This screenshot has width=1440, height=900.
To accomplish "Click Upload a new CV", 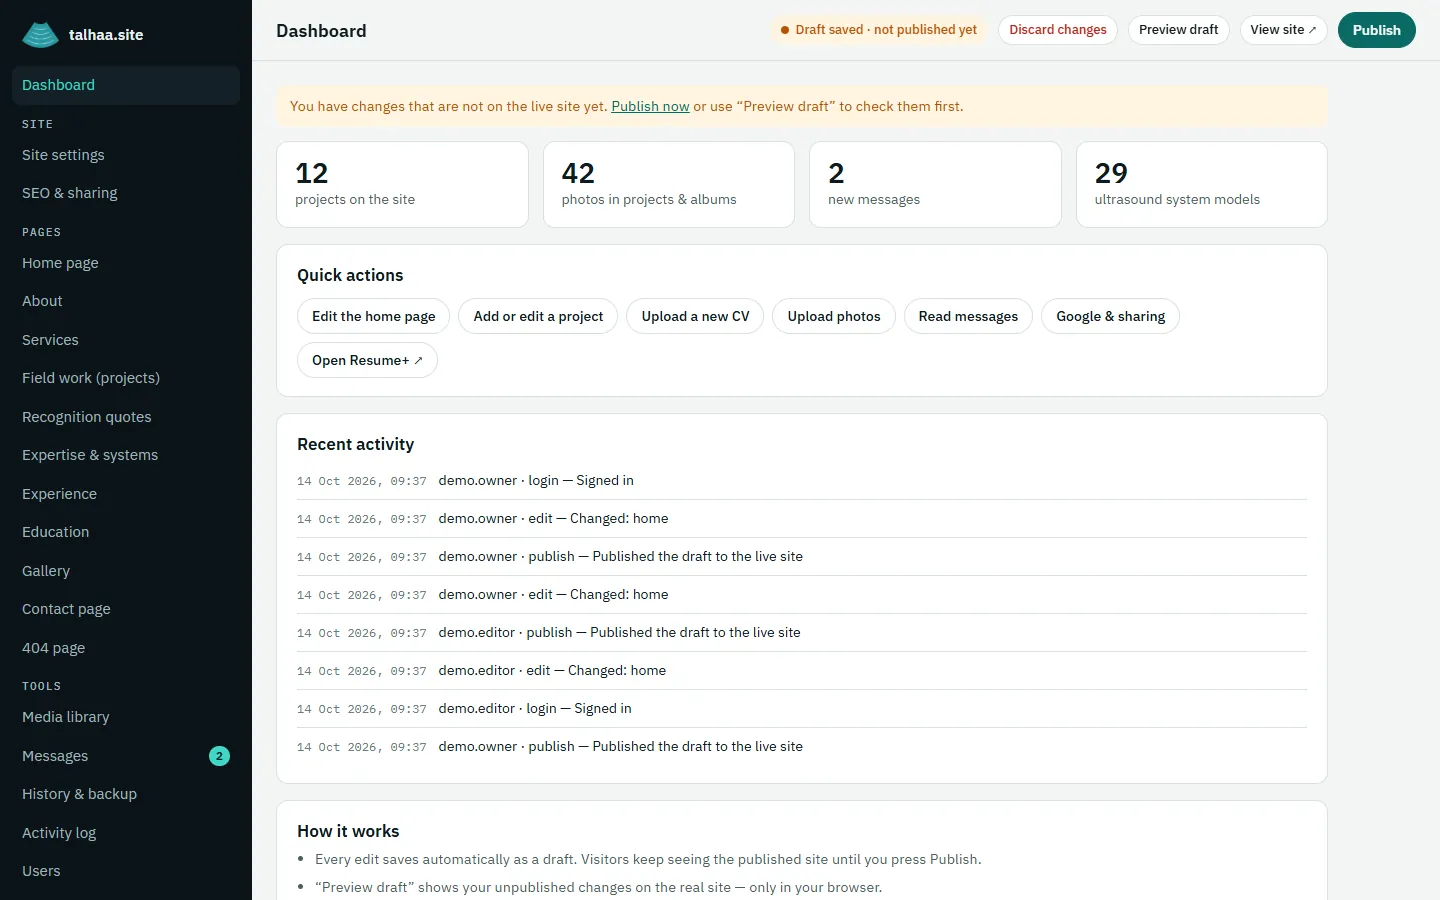I will click(695, 316).
